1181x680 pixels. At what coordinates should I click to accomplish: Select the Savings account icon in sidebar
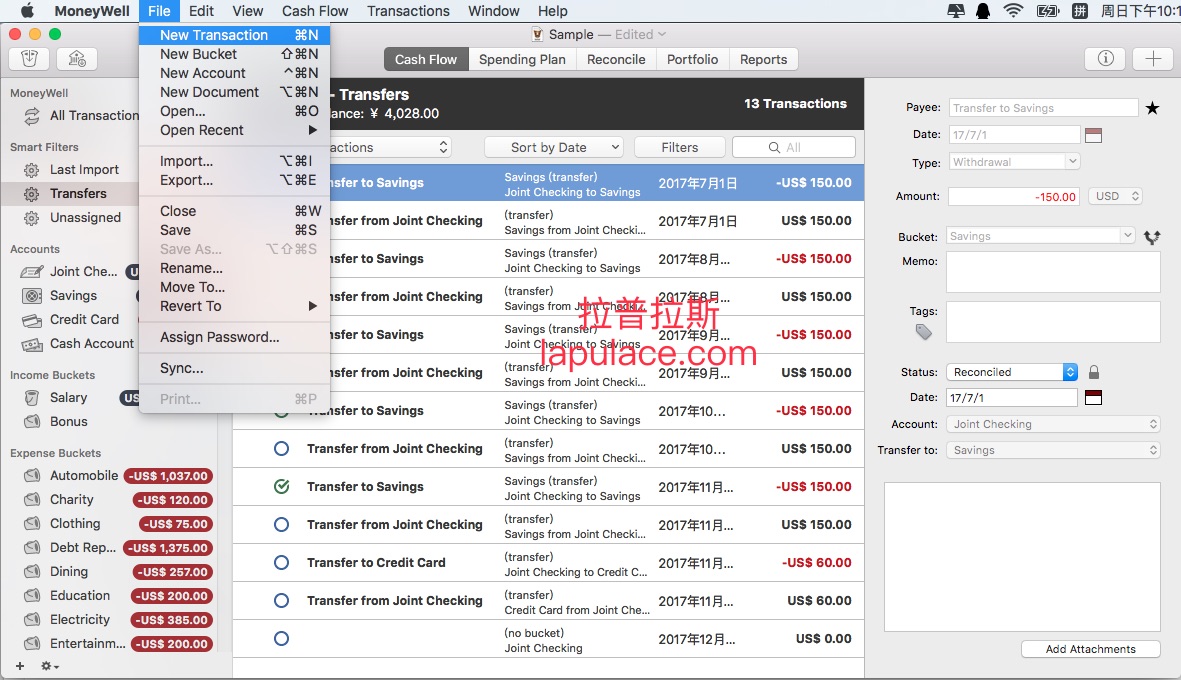click(32, 296)
